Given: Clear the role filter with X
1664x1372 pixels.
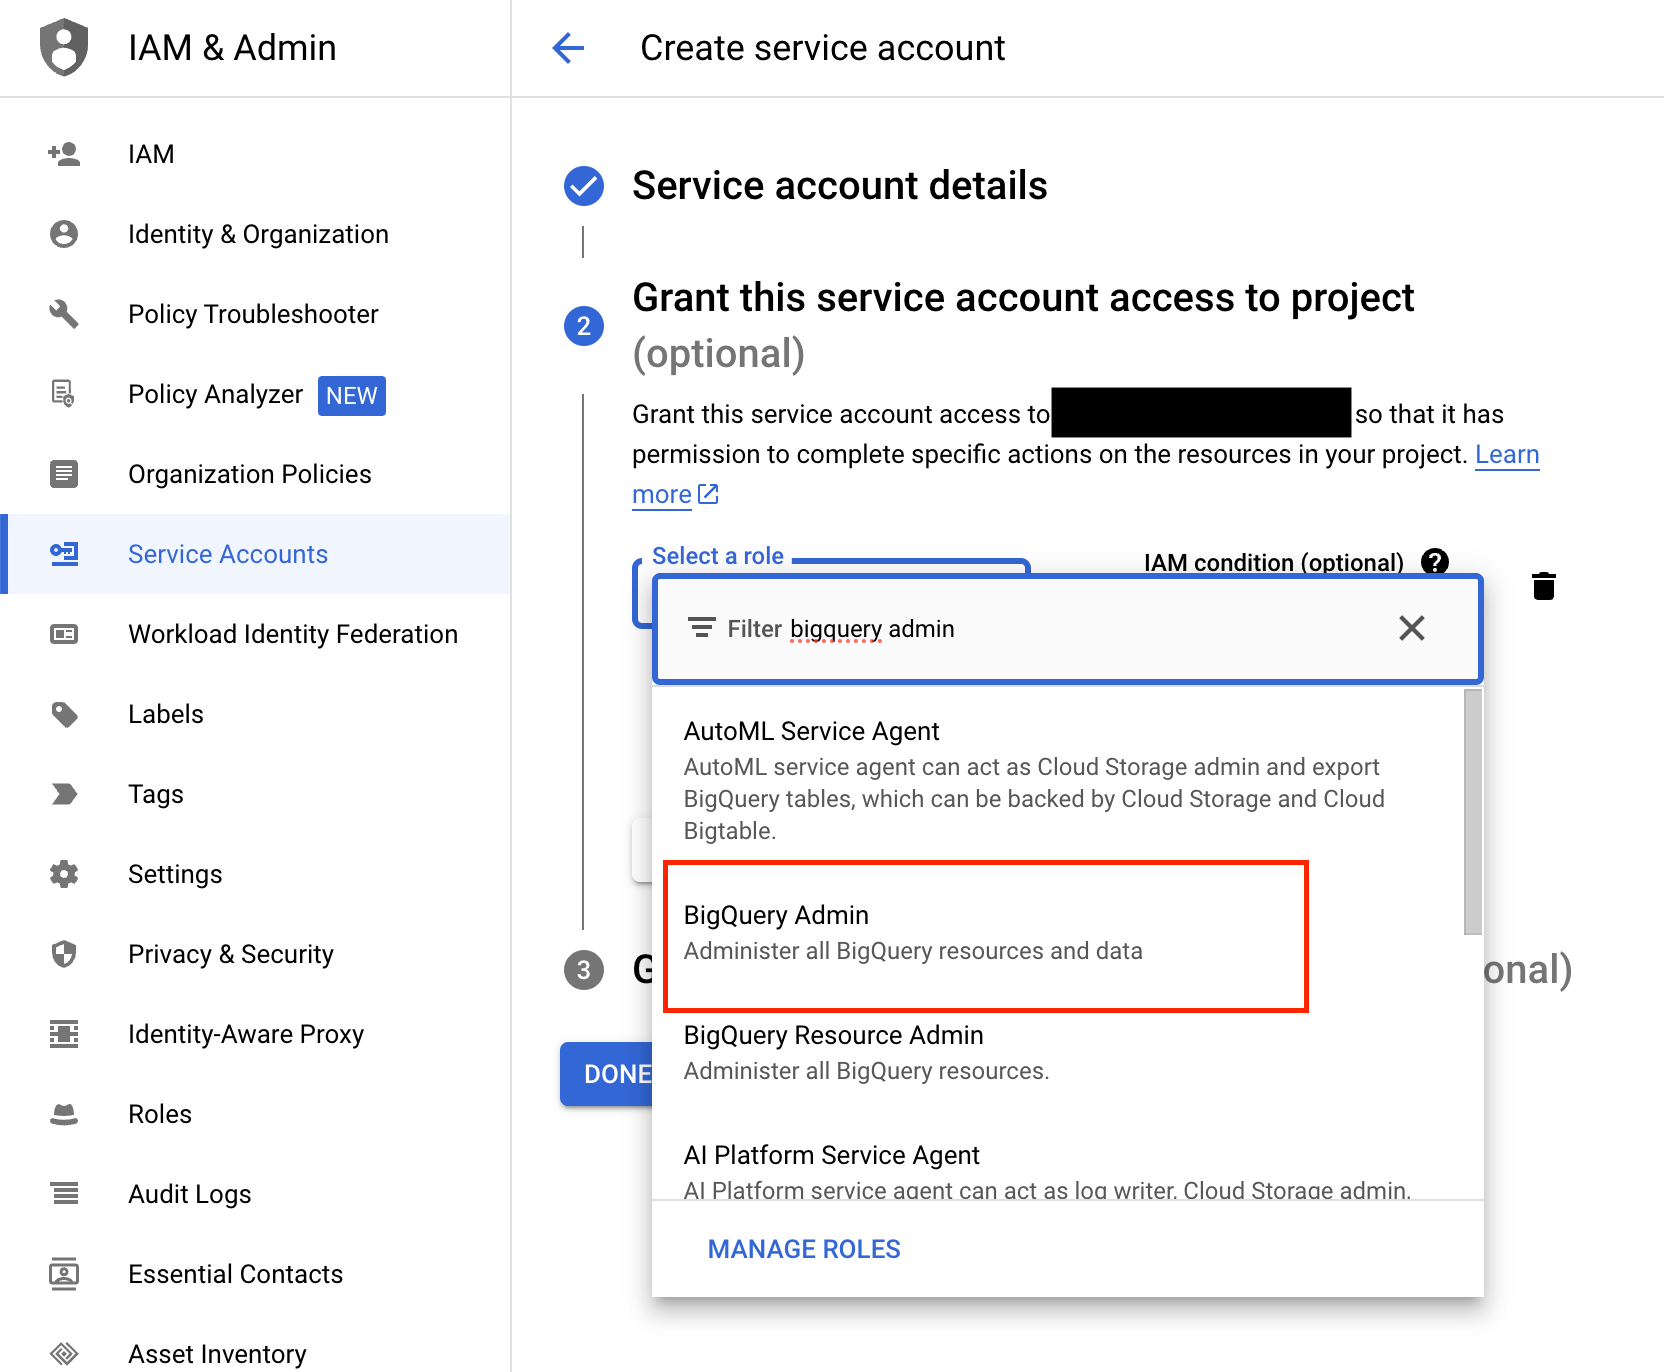Looking at the screenshot, I should point(1412,628).
